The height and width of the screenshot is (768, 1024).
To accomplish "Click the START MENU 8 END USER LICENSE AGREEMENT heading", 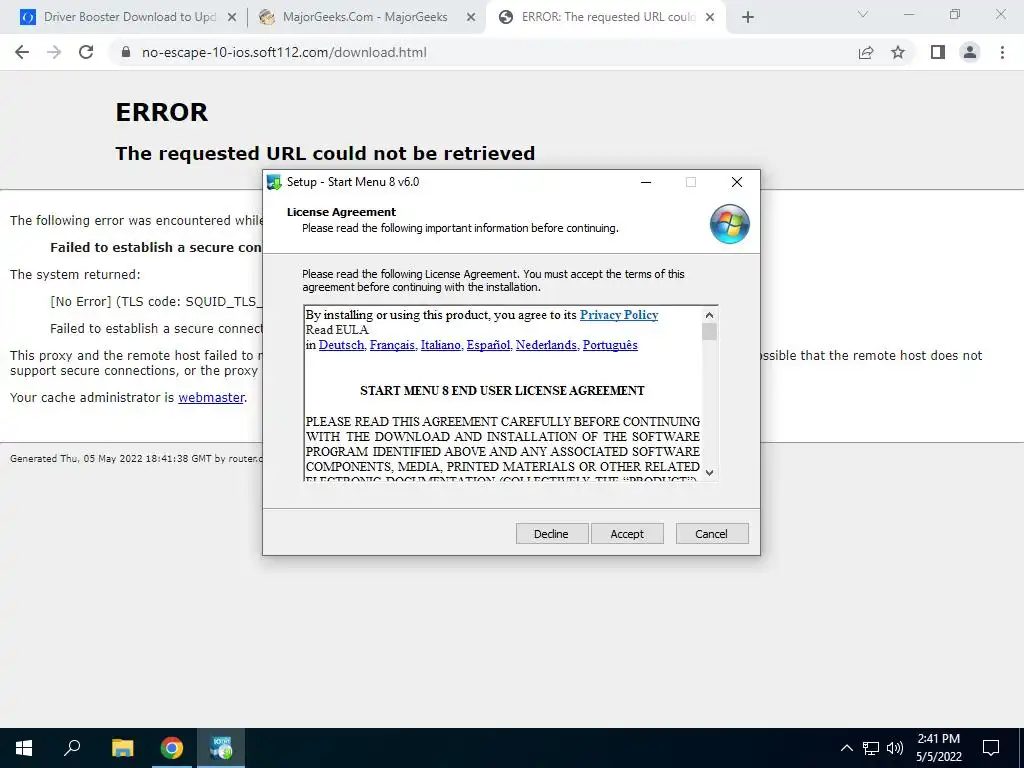I will [502, 391].
